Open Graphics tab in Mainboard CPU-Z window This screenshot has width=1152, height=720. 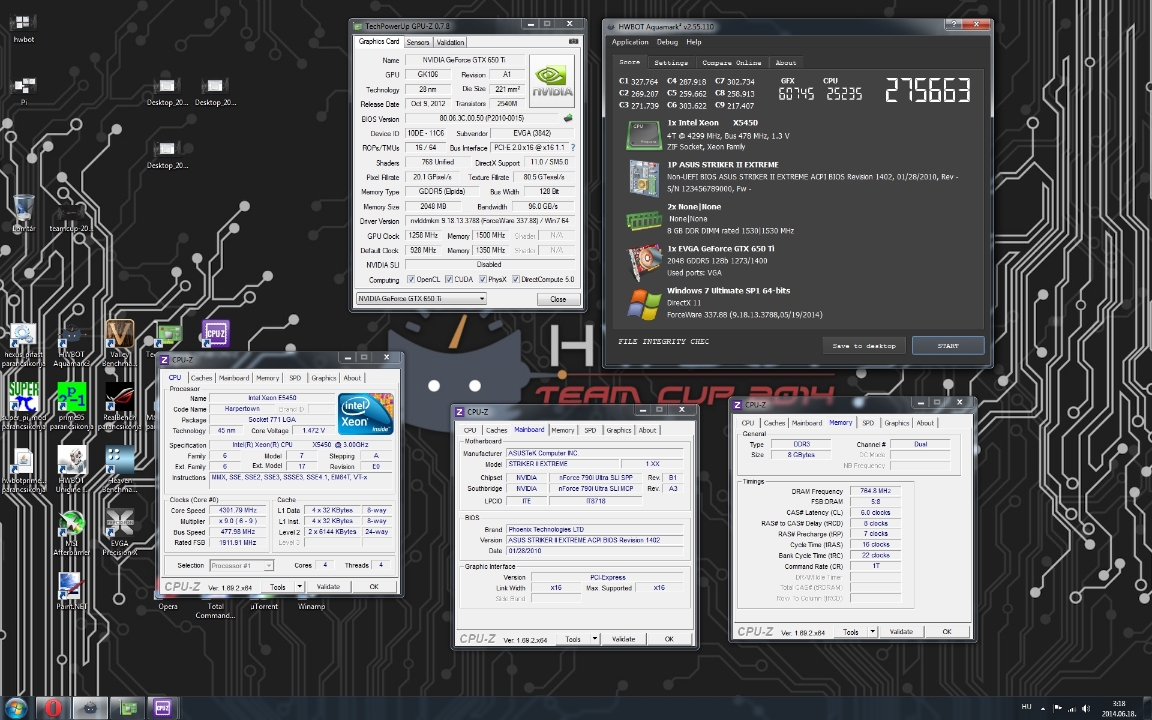click(619, 430)
